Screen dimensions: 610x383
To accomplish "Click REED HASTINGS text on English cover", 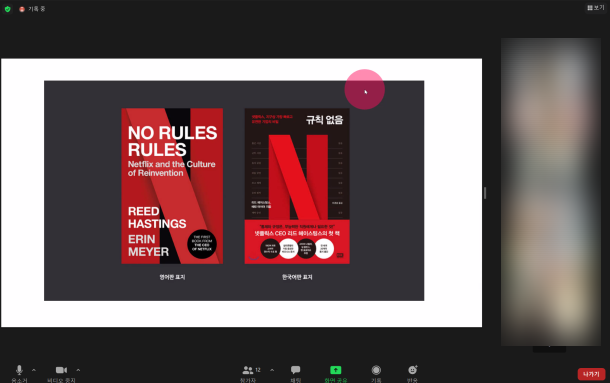I will click(x=157, y=217).
